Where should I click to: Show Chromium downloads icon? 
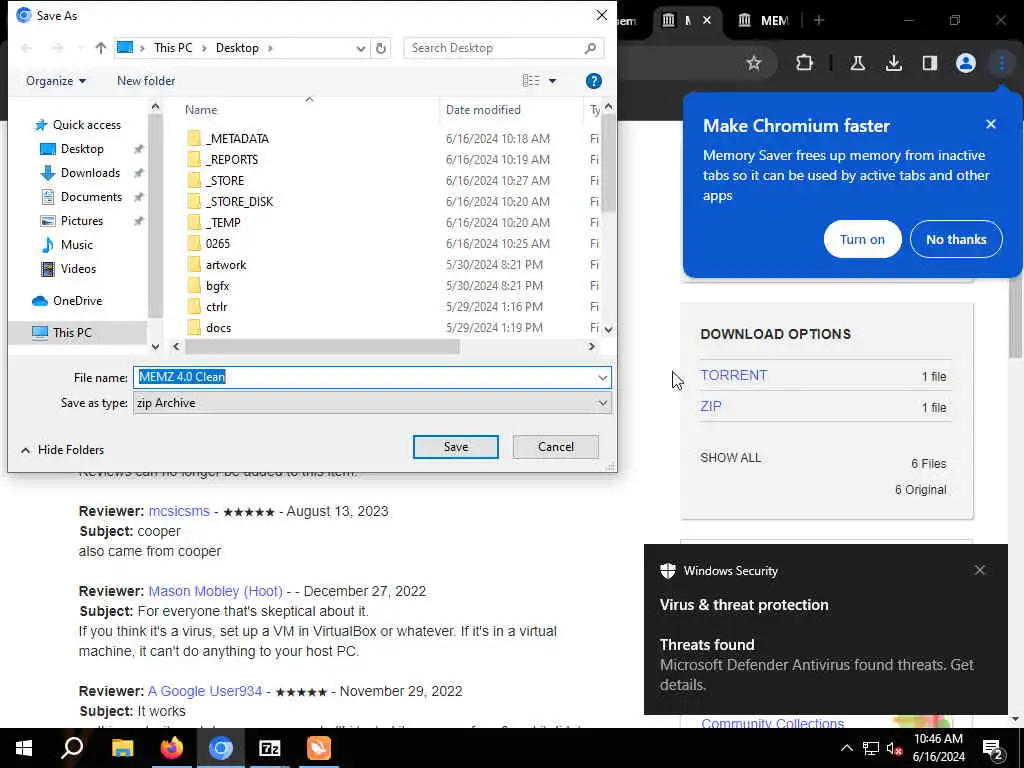tap(894, 63)
